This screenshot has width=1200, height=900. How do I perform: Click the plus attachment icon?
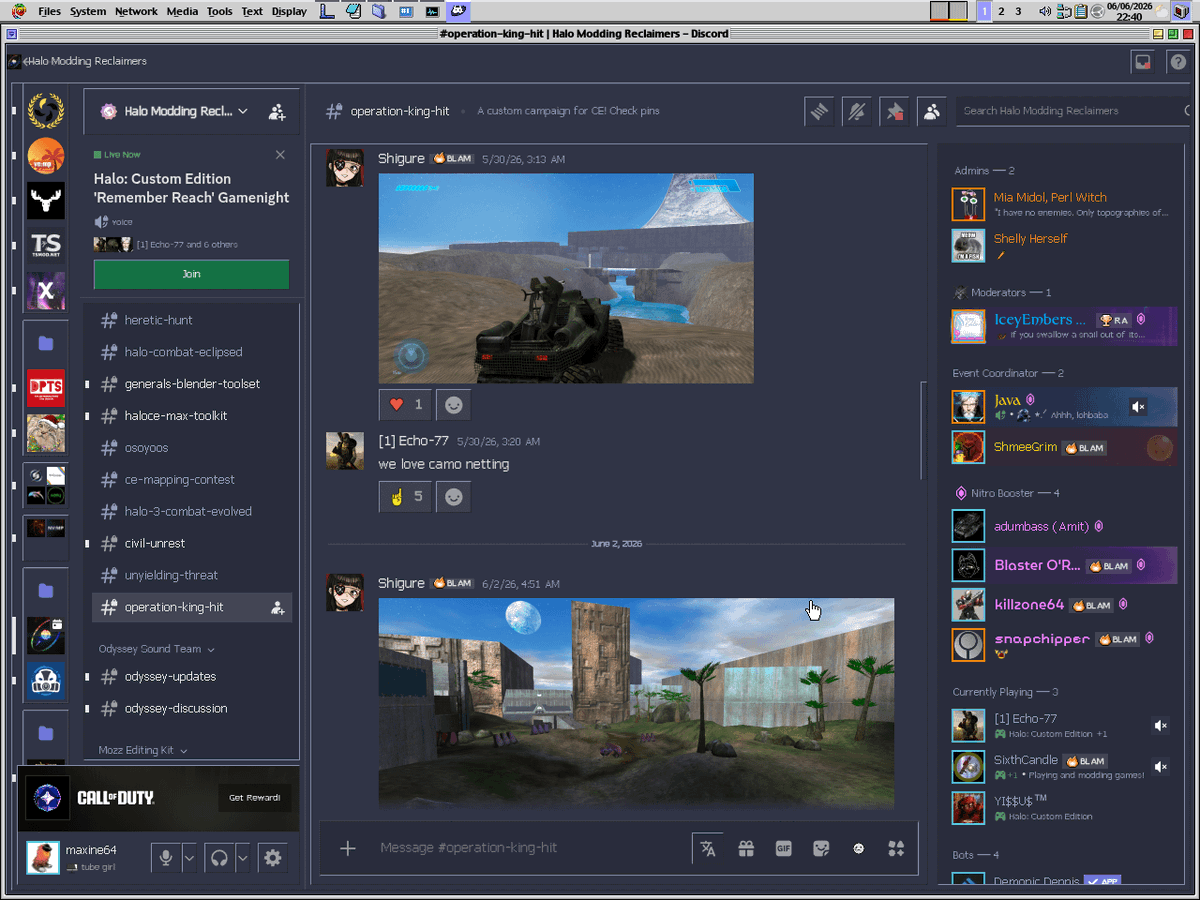tap(348, 849)
